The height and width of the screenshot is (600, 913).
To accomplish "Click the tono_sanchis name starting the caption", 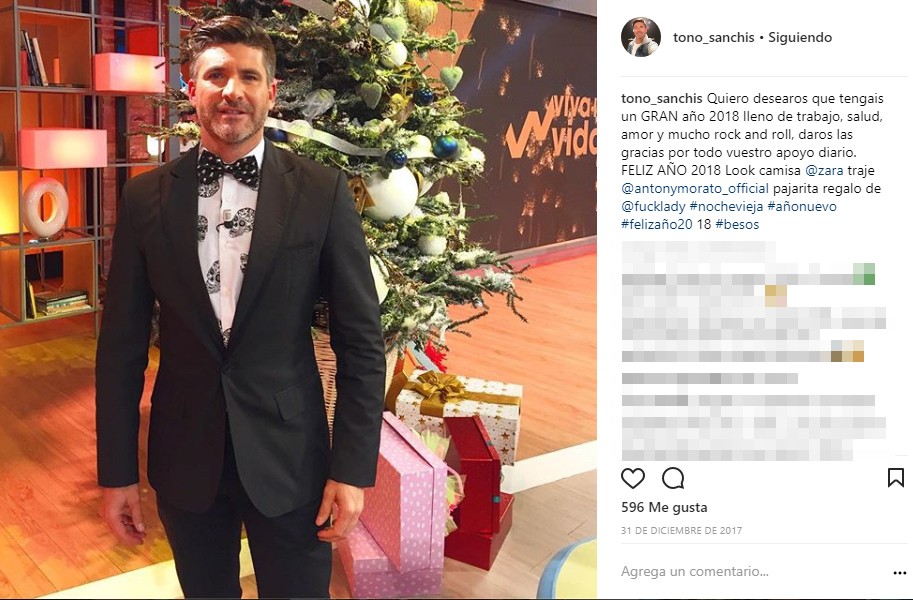I will pos(662,98).
